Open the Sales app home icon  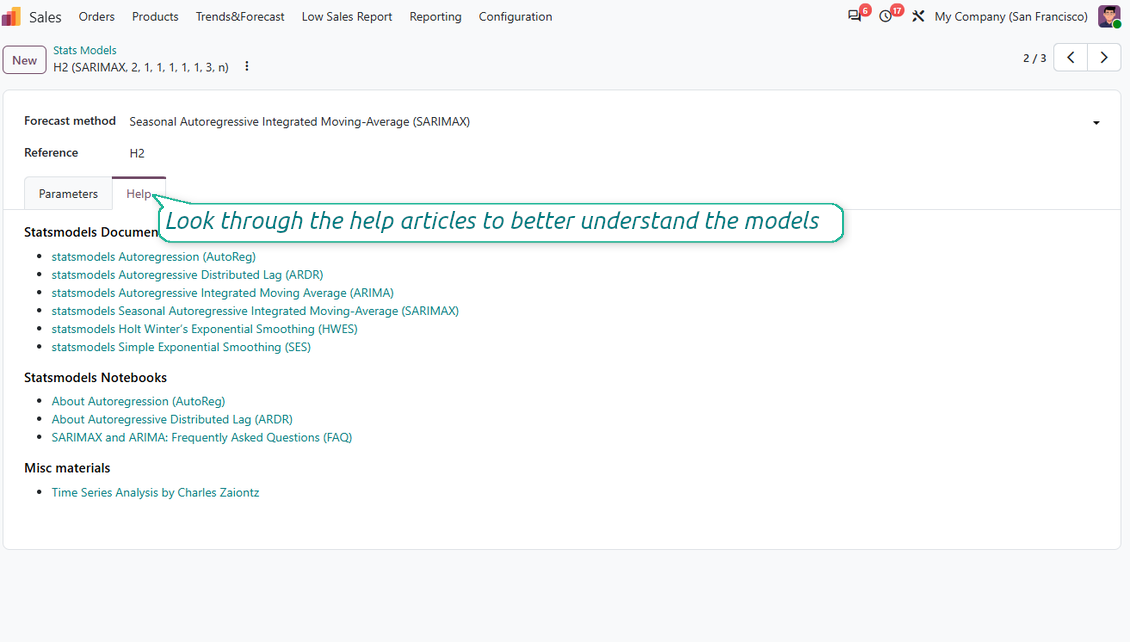[12, 16]
